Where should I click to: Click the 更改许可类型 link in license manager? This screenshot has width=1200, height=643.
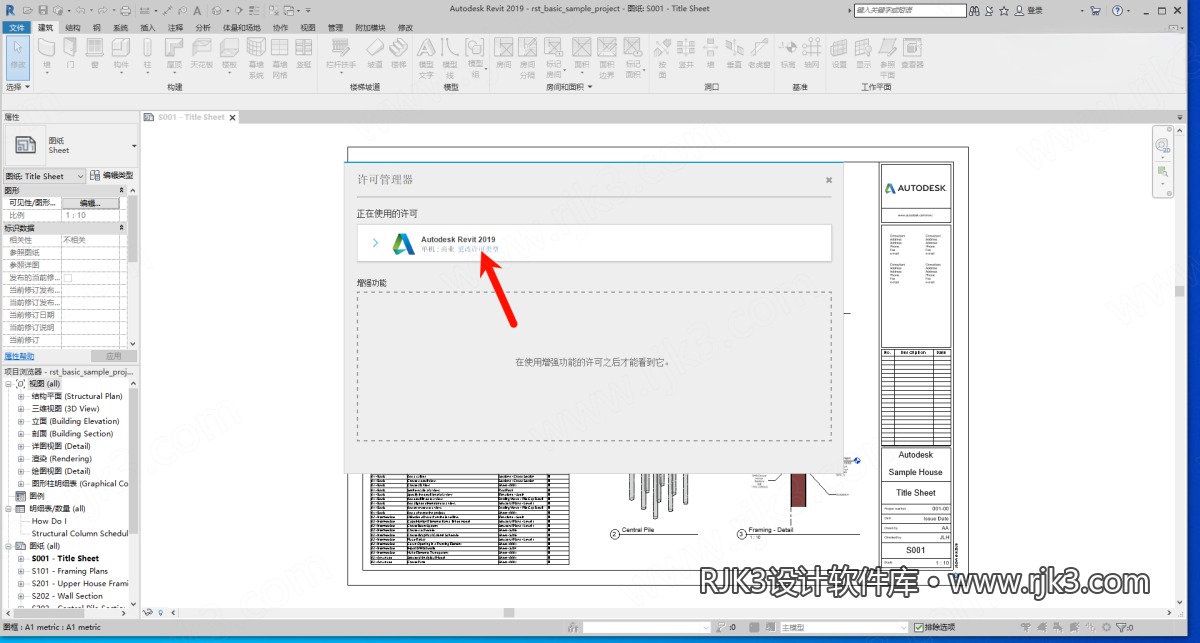[x=477, y=249]
